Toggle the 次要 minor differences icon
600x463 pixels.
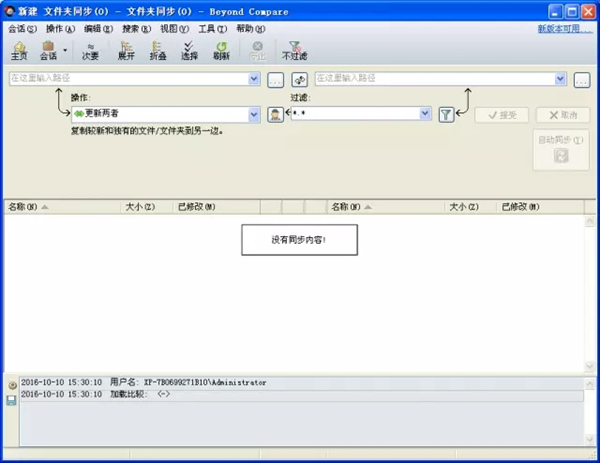[x=90, y=52]
